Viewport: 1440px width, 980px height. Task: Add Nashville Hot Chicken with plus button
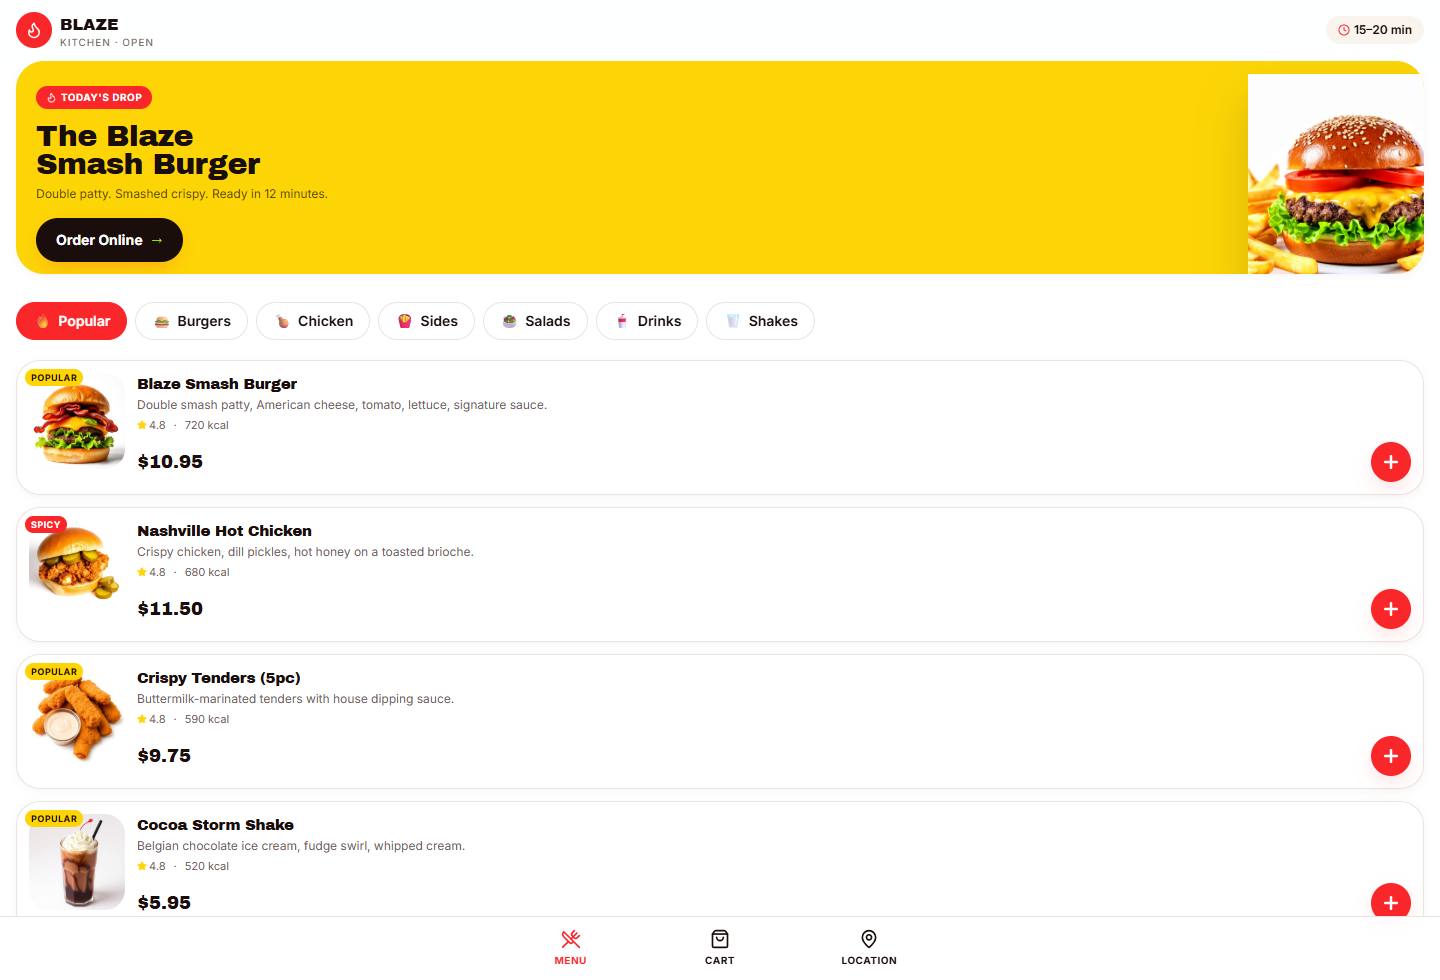[1390, 609]
